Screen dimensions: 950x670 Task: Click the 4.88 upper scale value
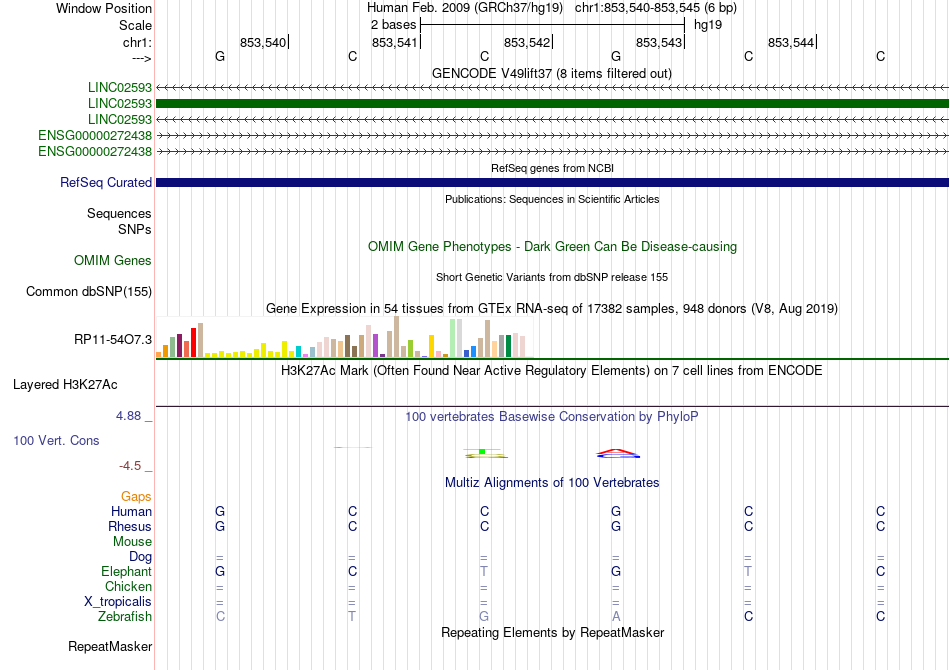pyautogui.click(x=128, y=416)
